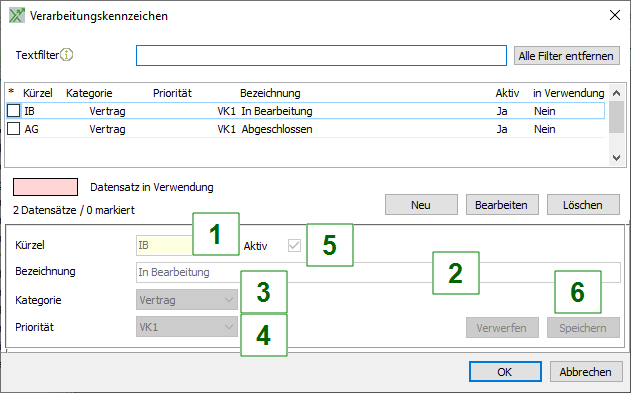Close the Verarbeitungskennzeichen dialog
This screenshot has width=631, height=393.
click(x=615, y=15)
